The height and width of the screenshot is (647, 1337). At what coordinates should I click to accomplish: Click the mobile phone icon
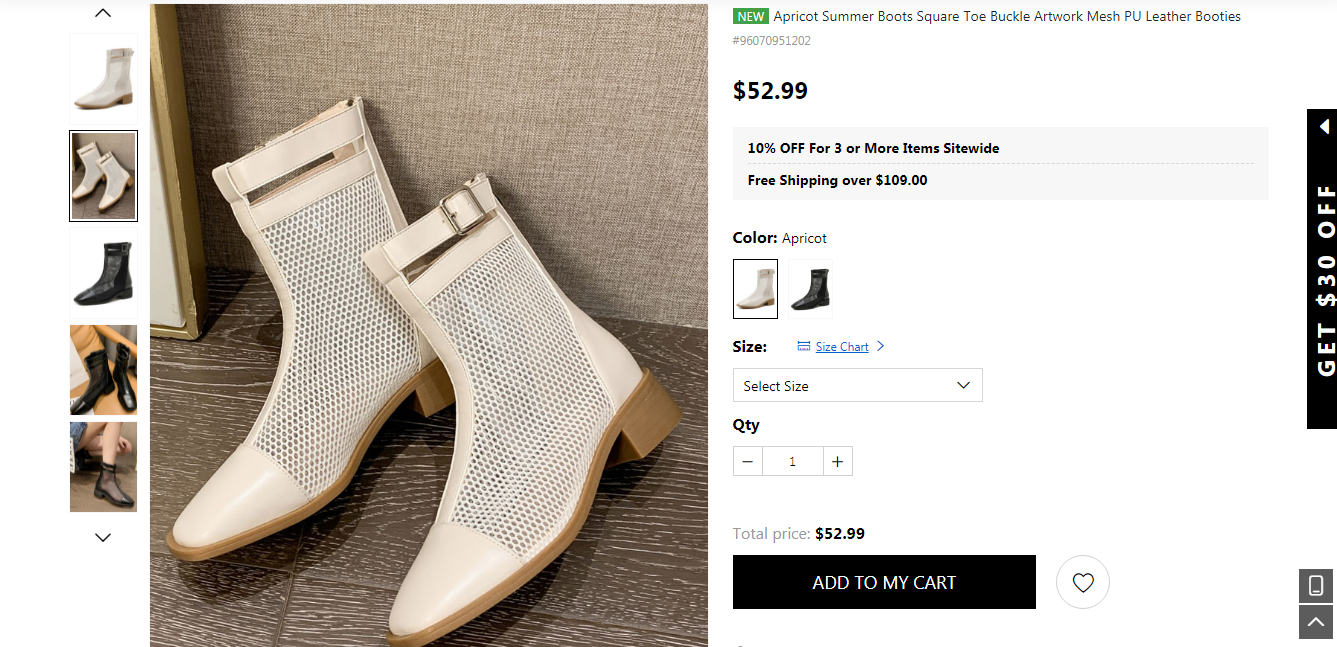[1316, 586]
